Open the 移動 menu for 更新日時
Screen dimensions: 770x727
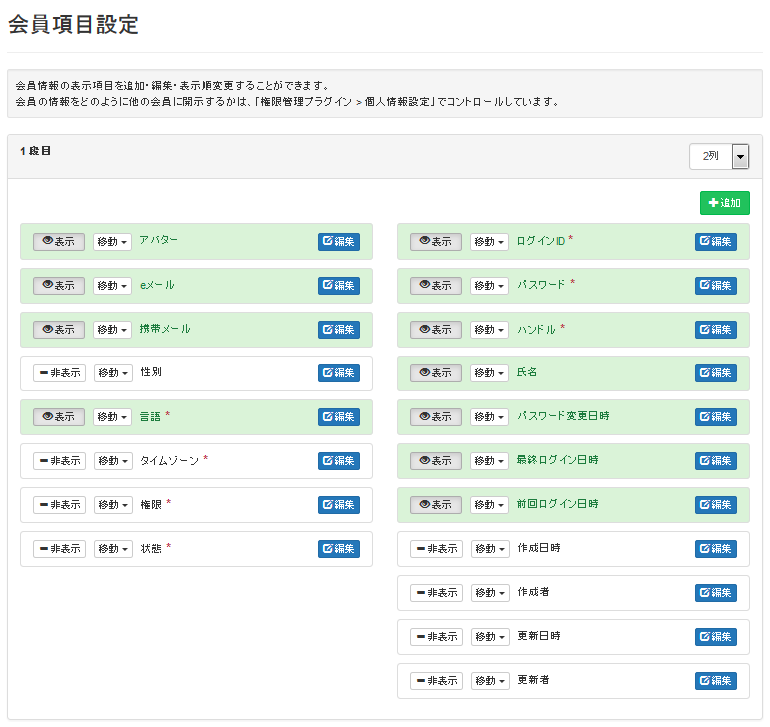click(491, 637)
